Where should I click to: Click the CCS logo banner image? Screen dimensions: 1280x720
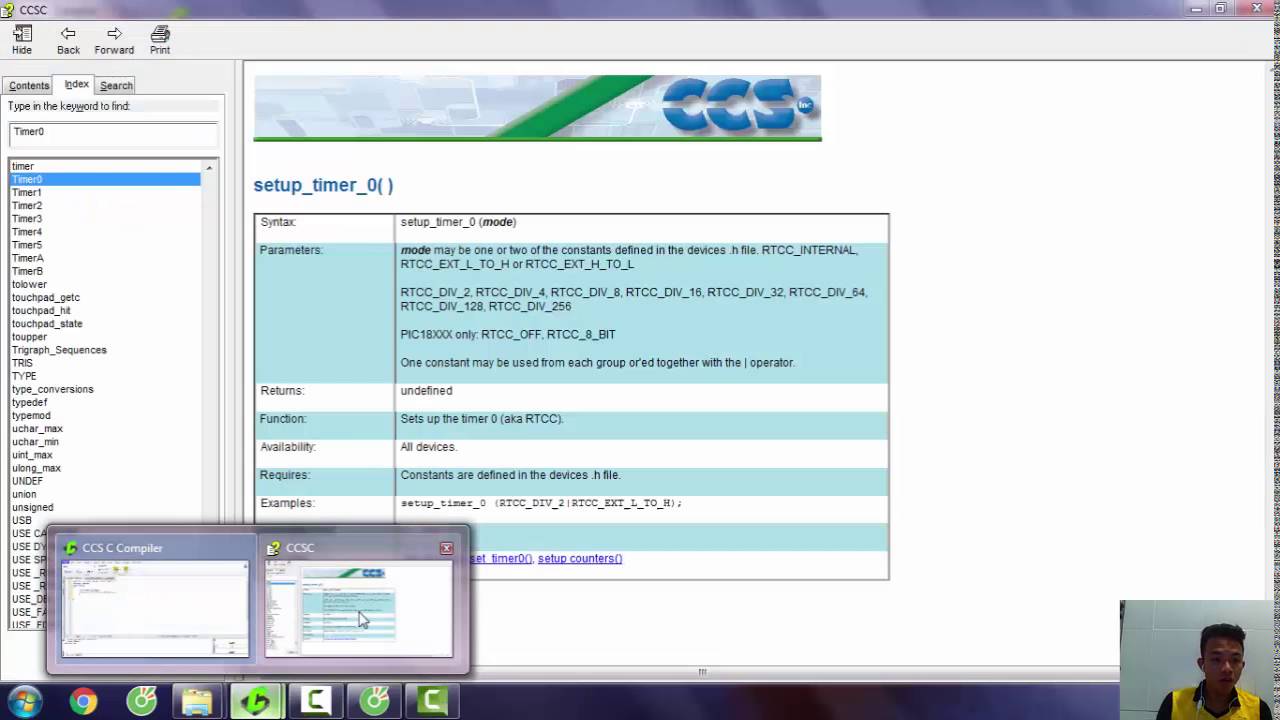537,108
